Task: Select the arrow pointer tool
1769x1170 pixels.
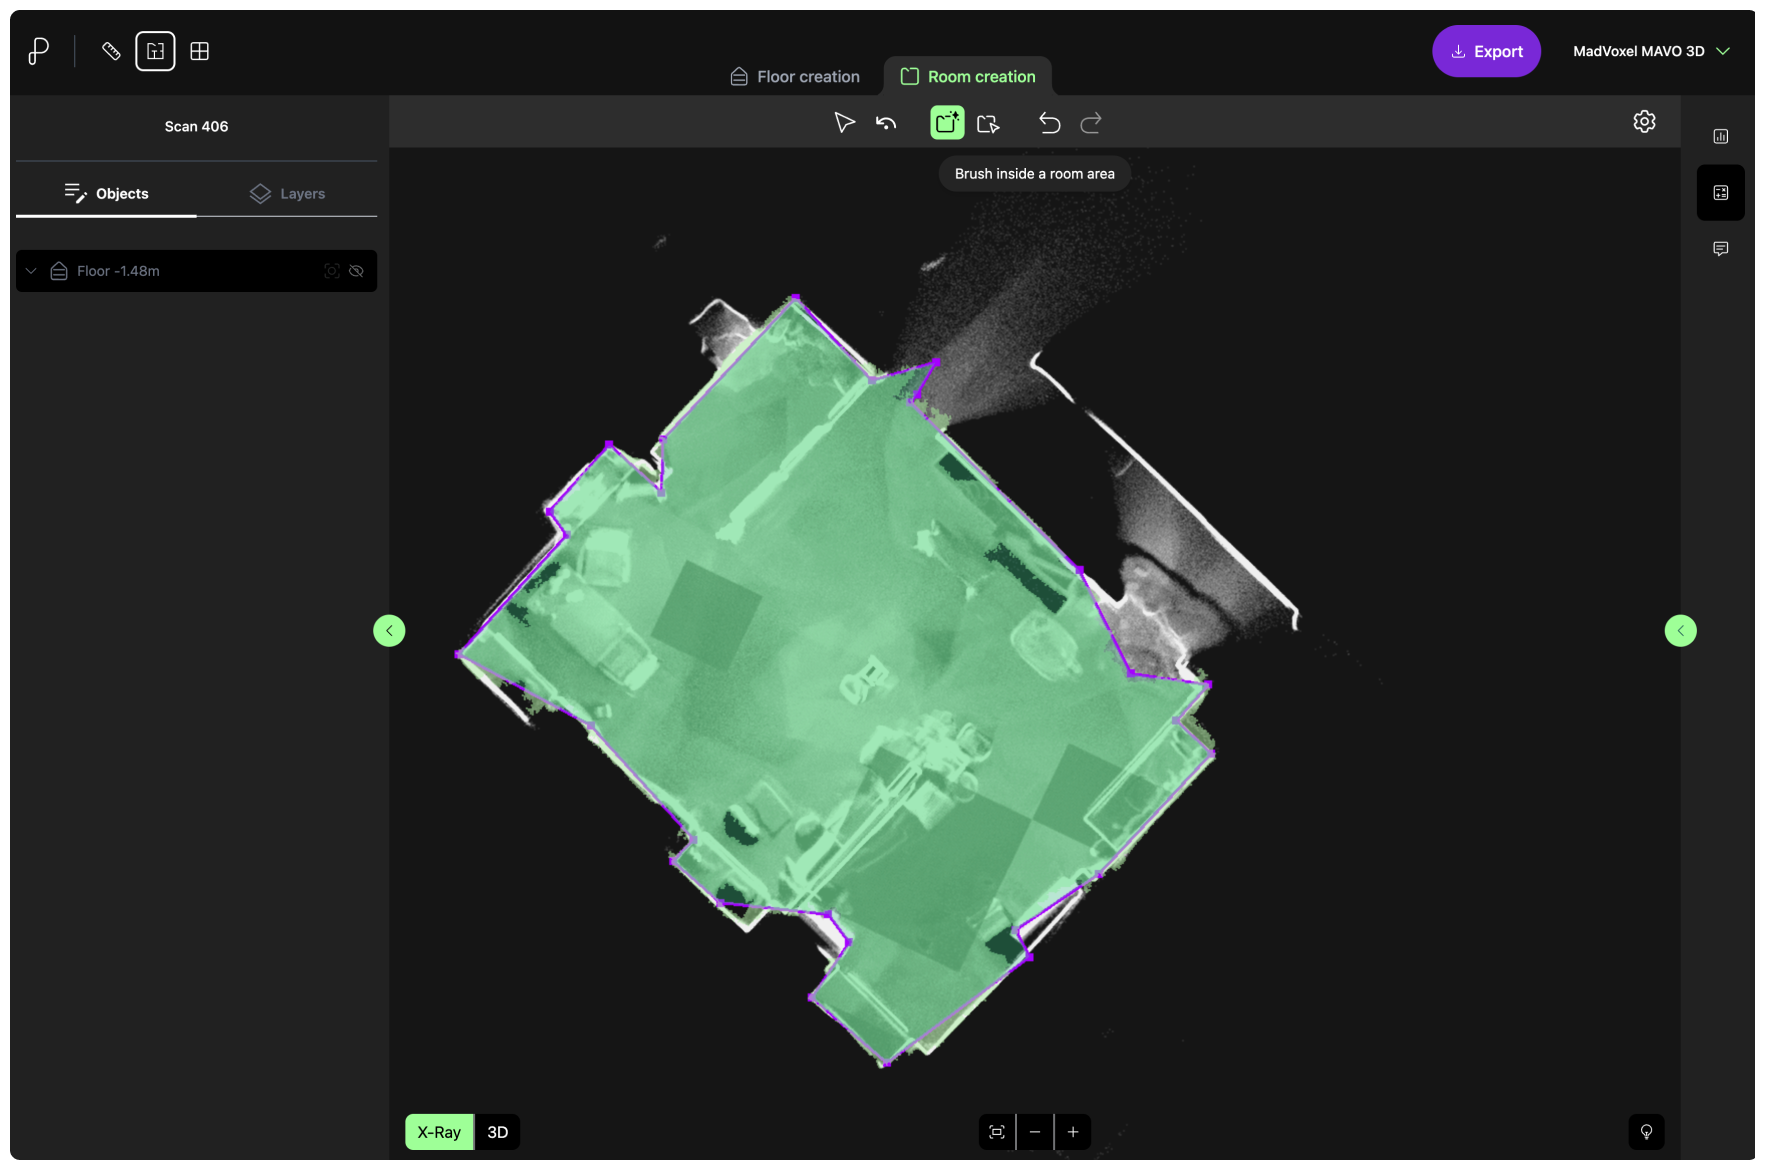Action: pyautogui.click(x=844, y=123)
